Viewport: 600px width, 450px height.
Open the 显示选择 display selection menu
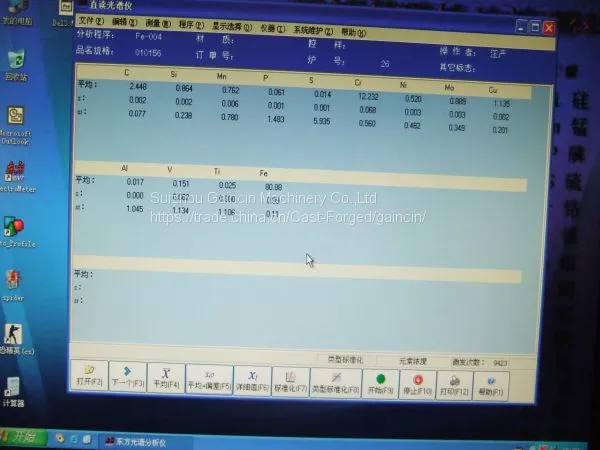coord(232,27)
